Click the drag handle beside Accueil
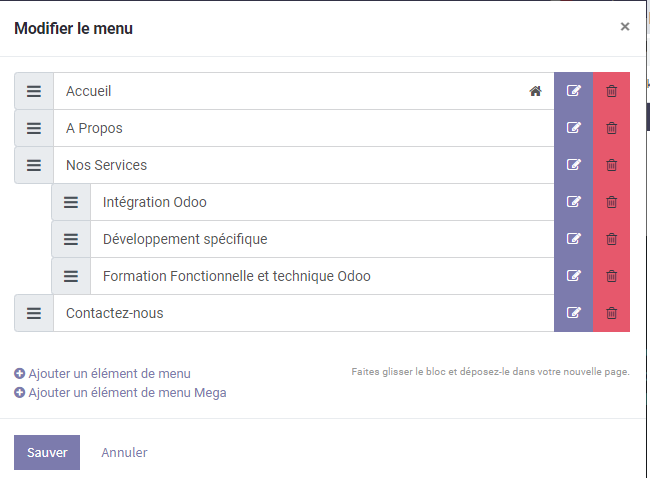 (x=34, y=91)
